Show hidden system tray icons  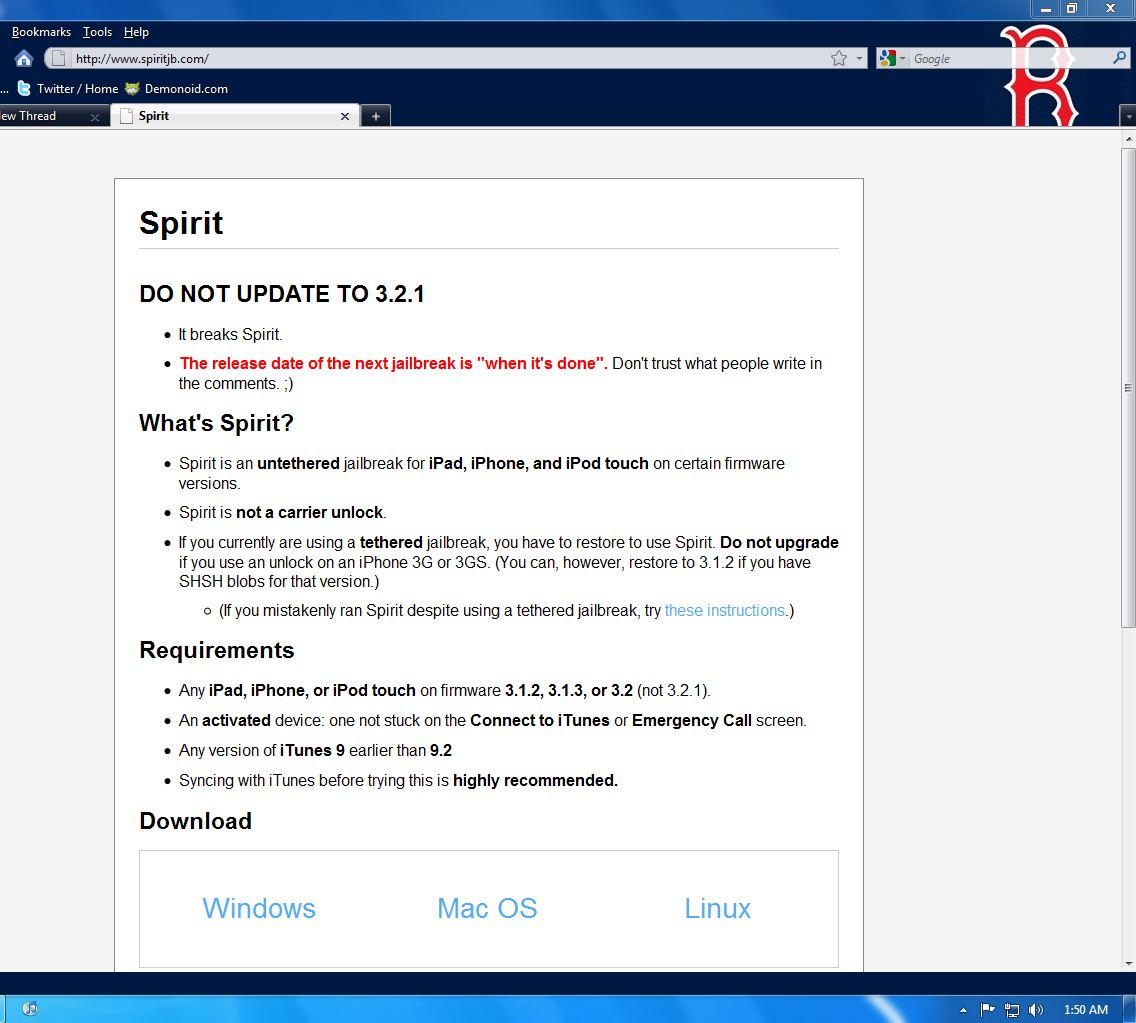click(x=963, y=1010)
